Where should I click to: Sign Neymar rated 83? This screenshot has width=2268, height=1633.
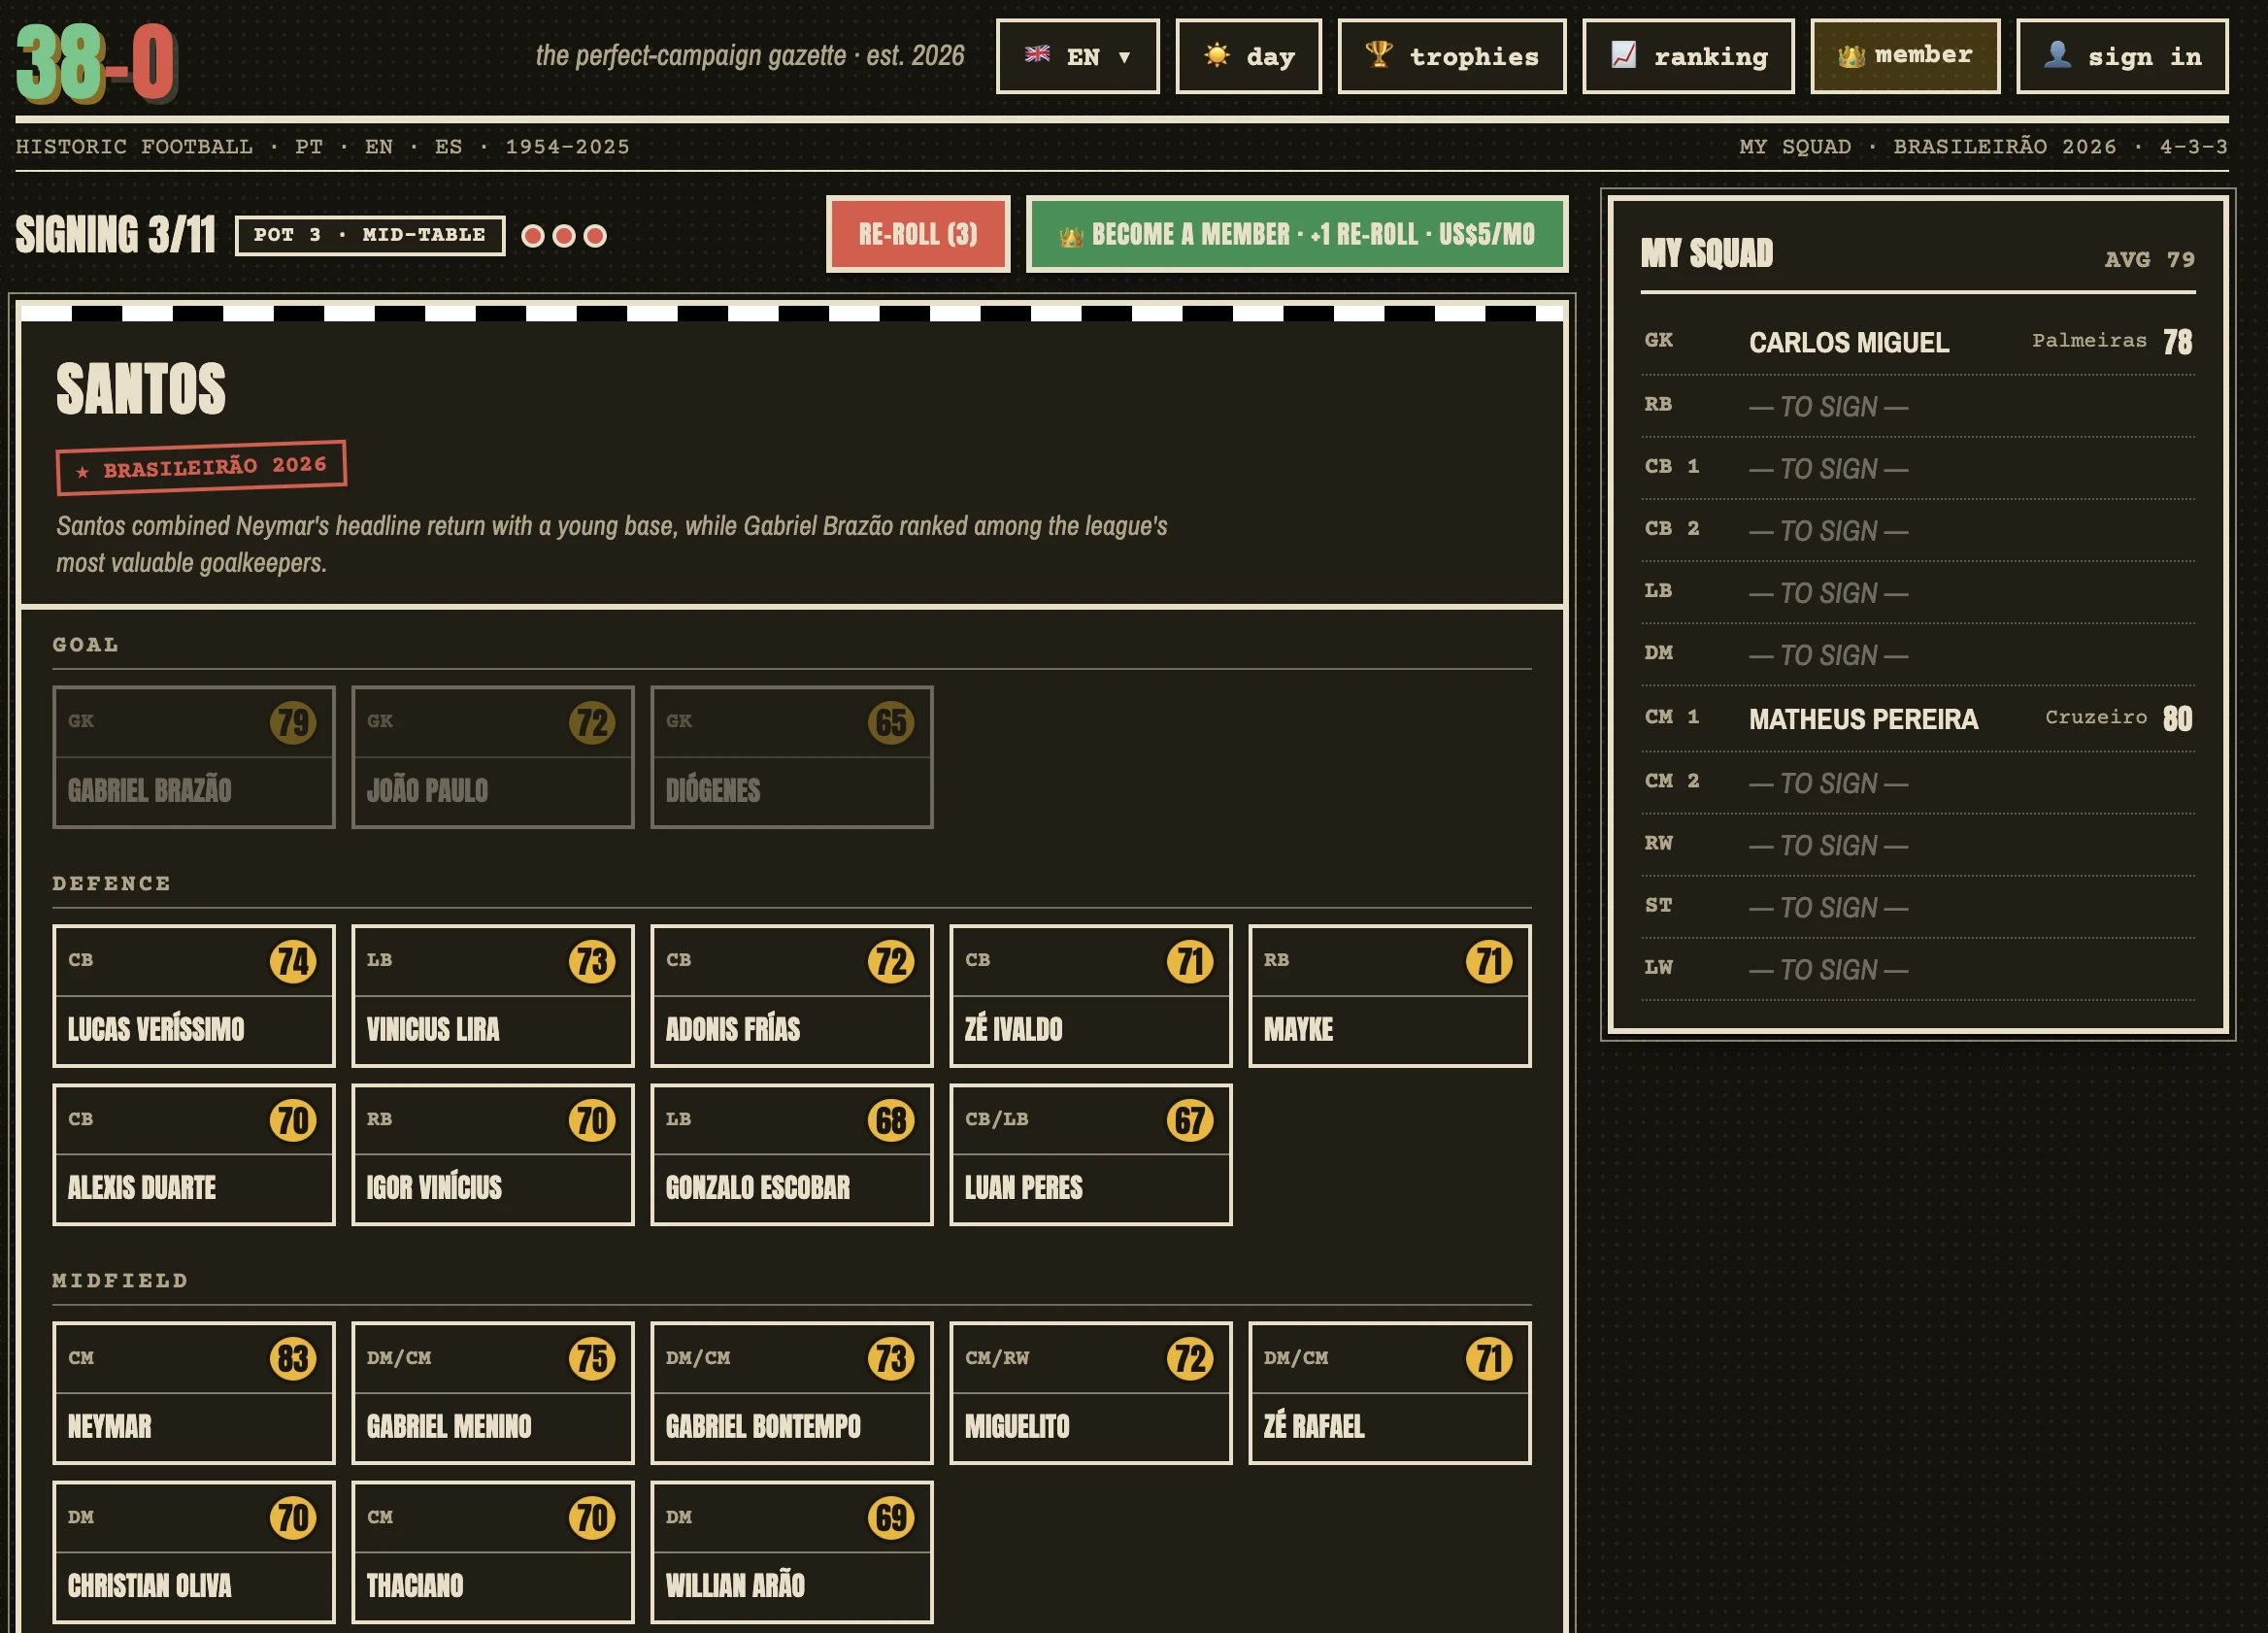tap(194, 1393)
